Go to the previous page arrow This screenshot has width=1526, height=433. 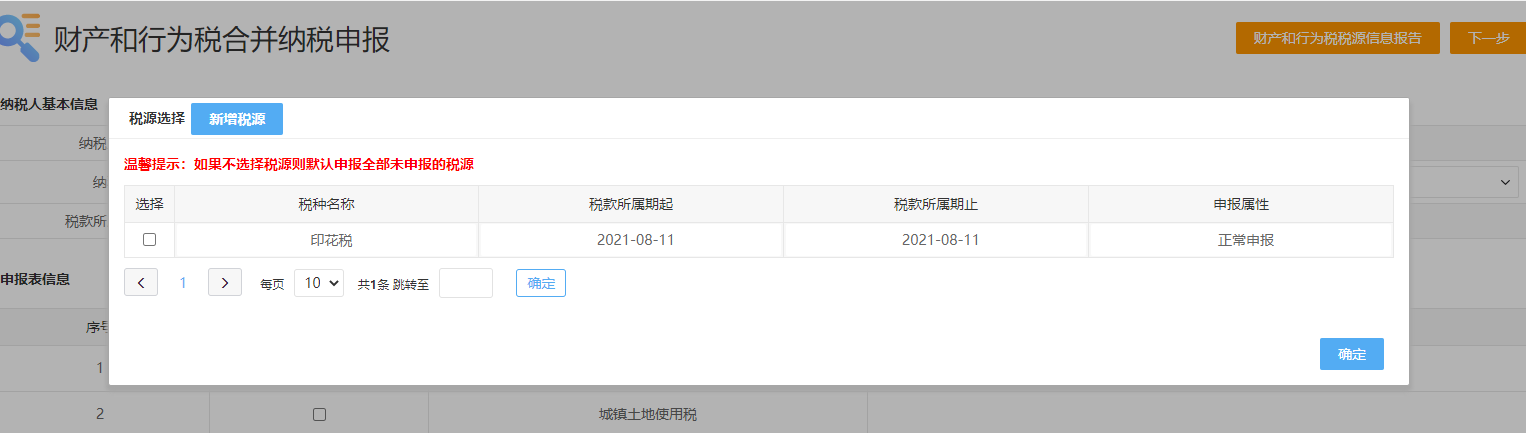coord(141,283)
